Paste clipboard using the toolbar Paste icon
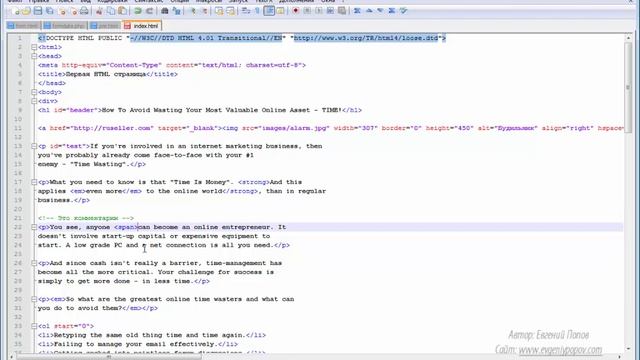Image resolution: width=640 pixels, height=360 pixels. pos(122,11)
